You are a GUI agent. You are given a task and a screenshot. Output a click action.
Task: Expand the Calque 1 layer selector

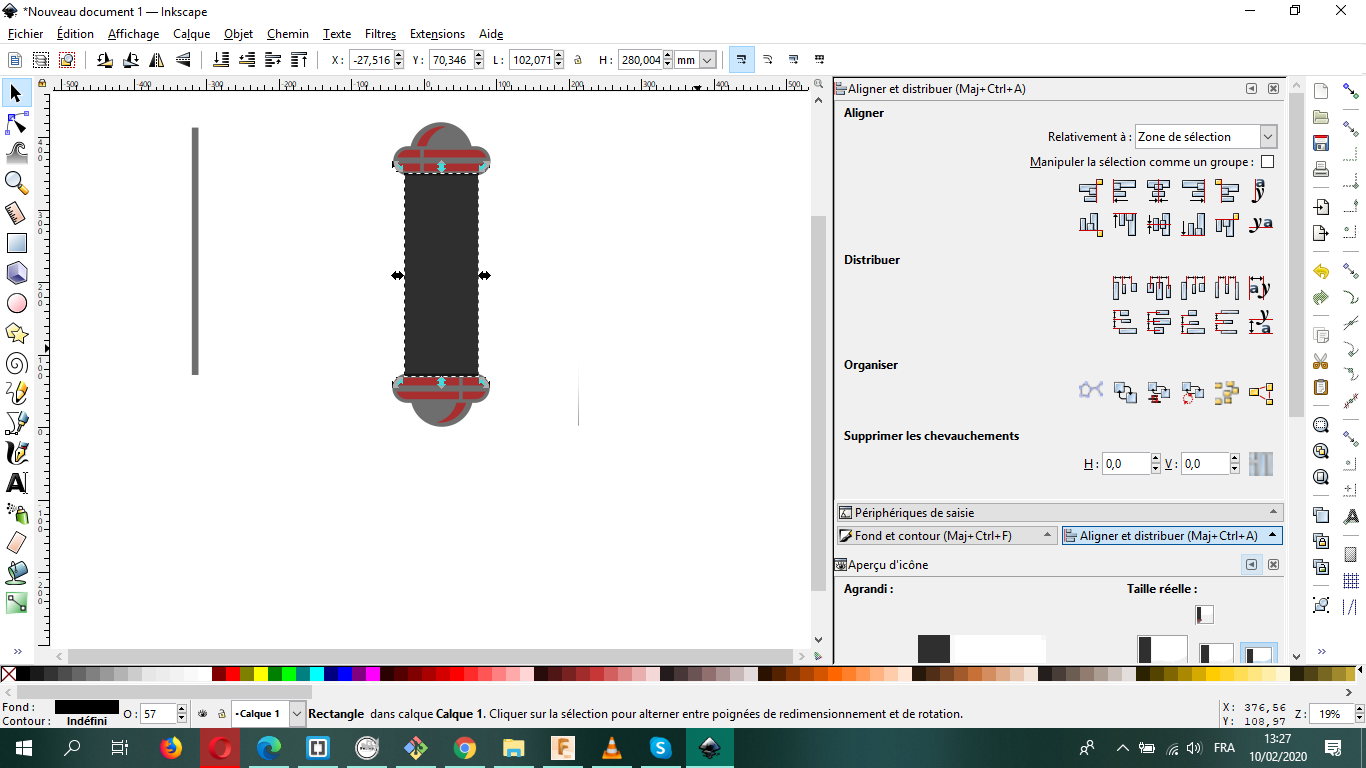(x=297, y=714)
